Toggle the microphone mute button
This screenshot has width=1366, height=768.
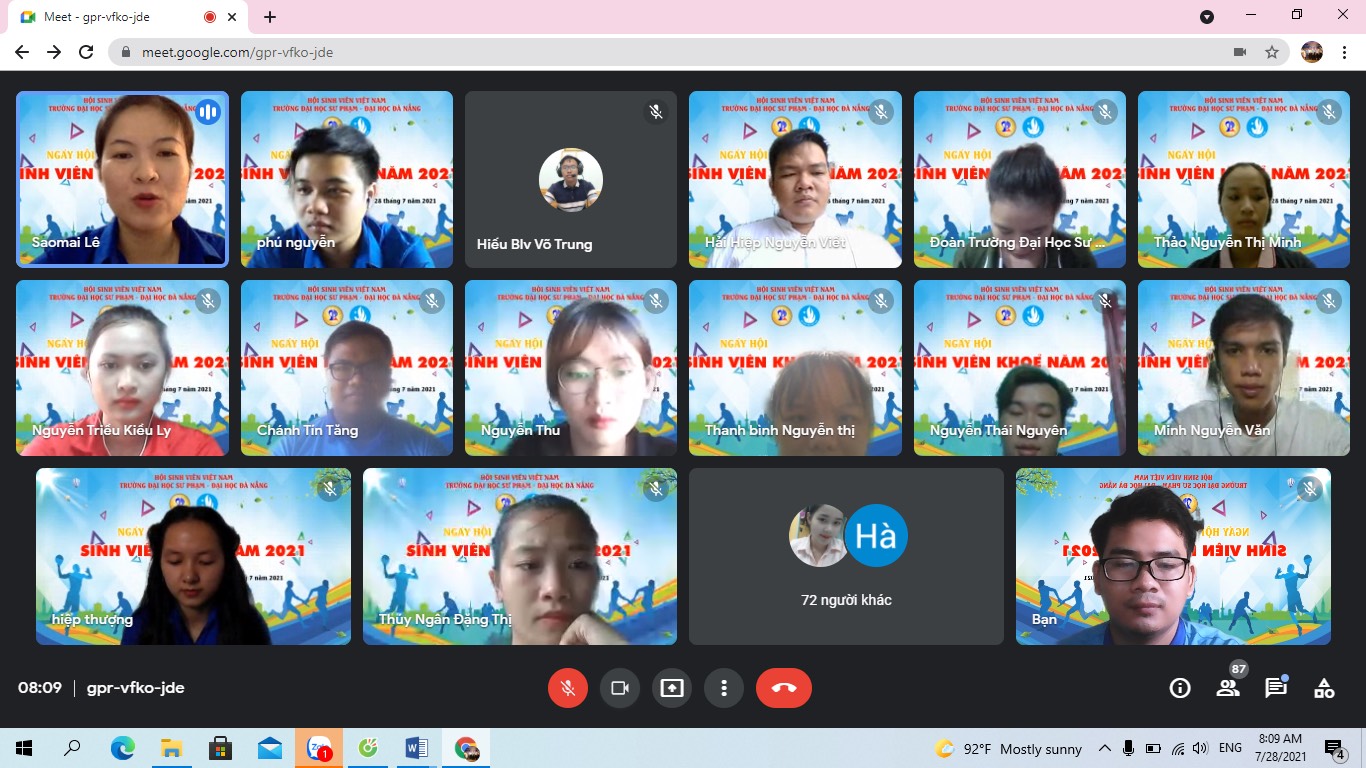[x=568, y=688]
